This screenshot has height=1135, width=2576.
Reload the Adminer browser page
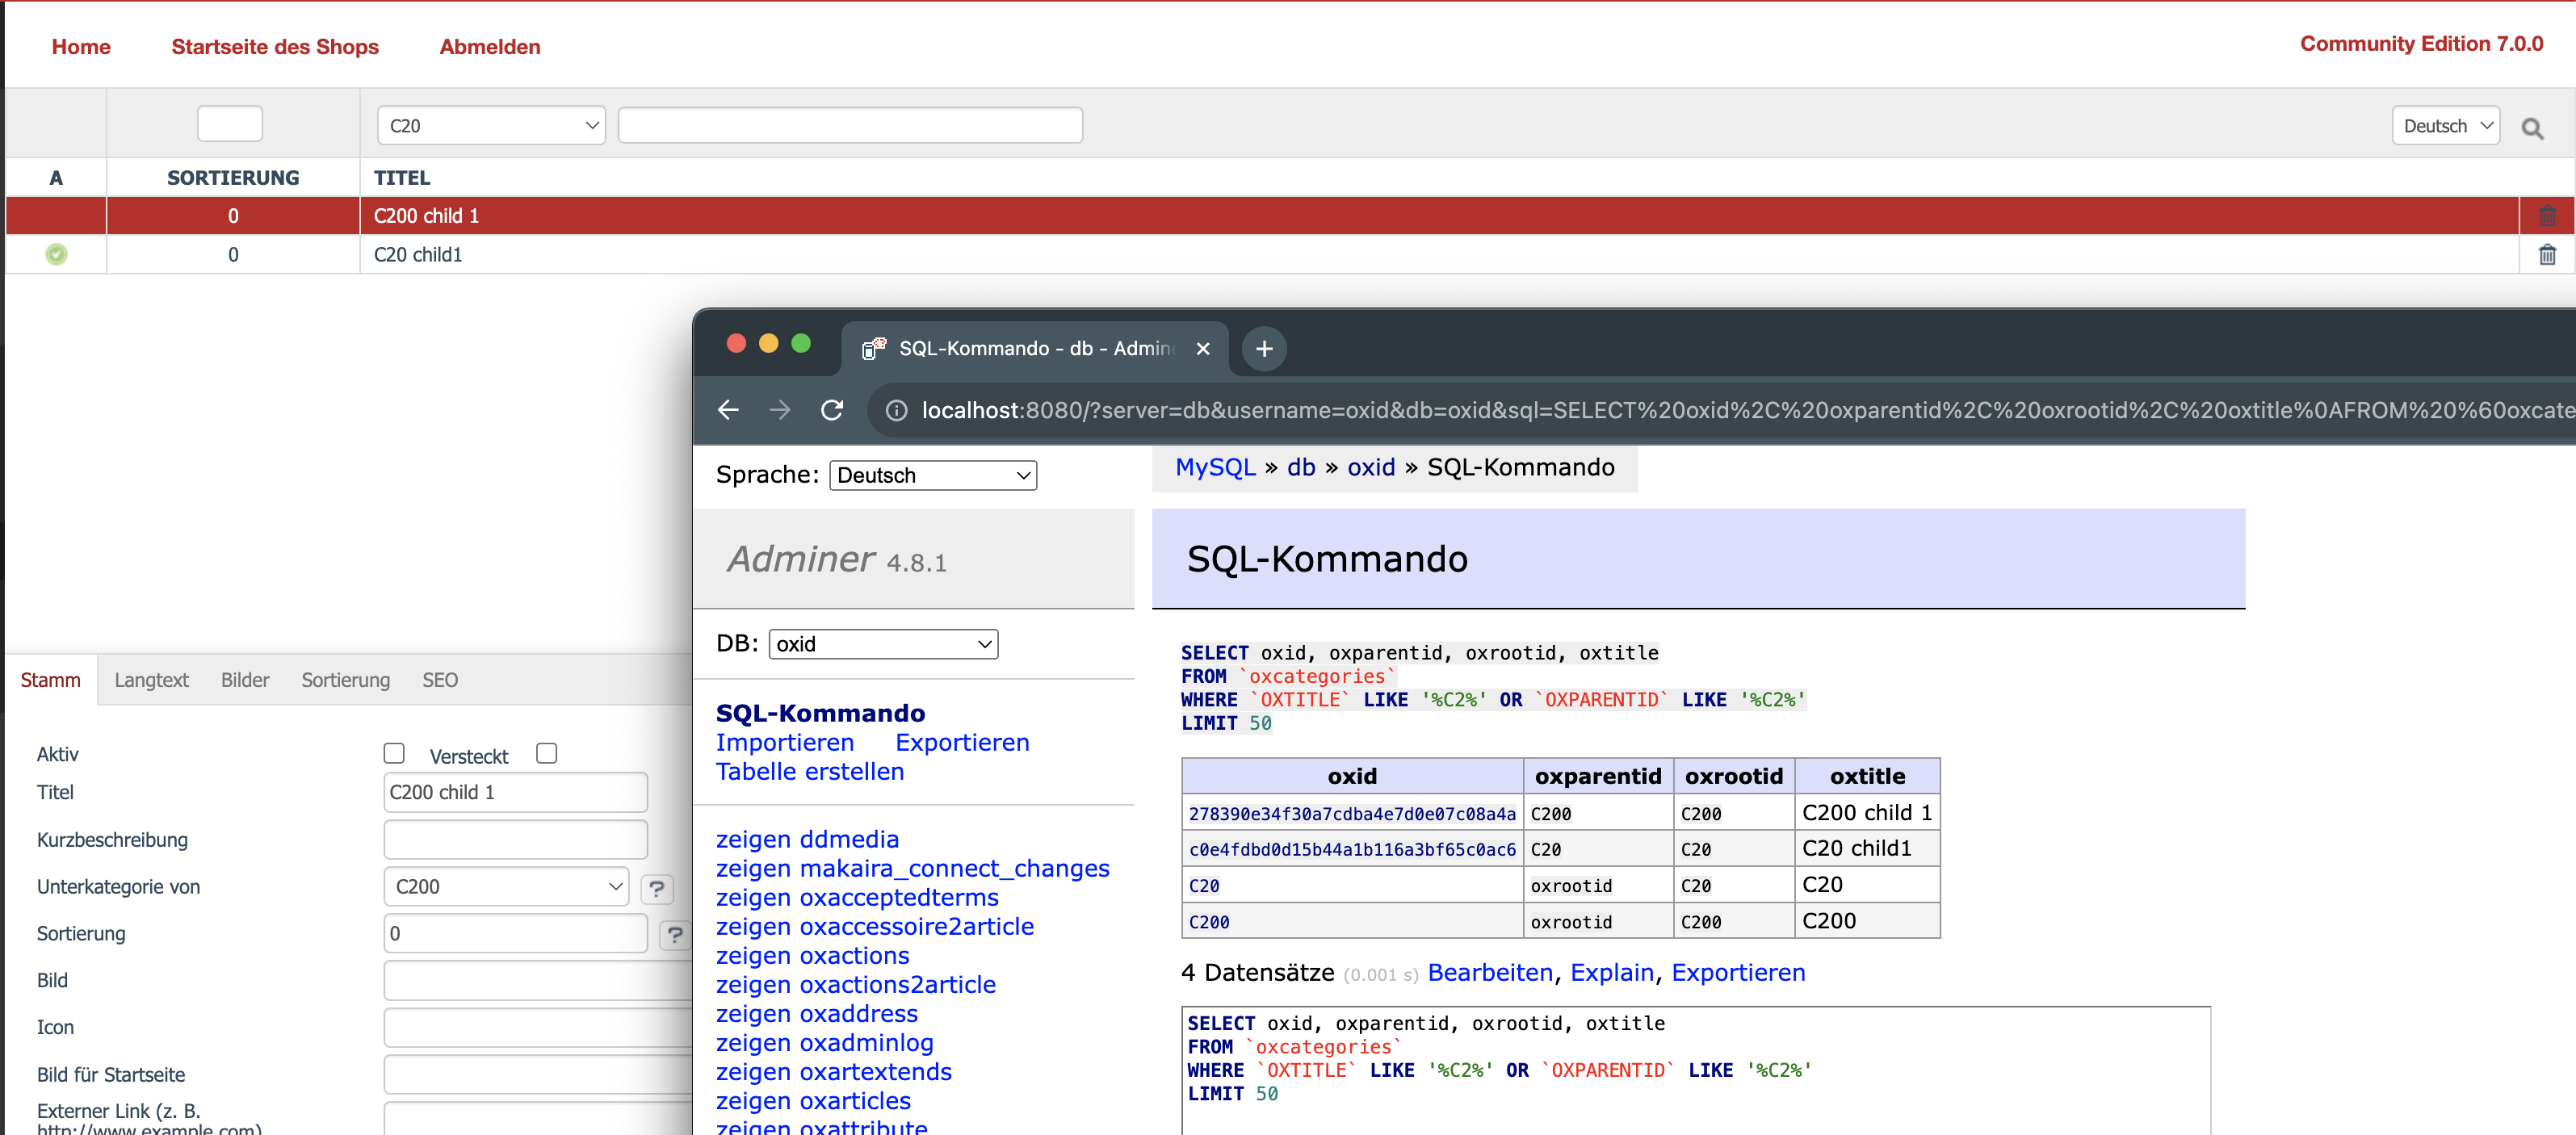(x=832, y=410)
